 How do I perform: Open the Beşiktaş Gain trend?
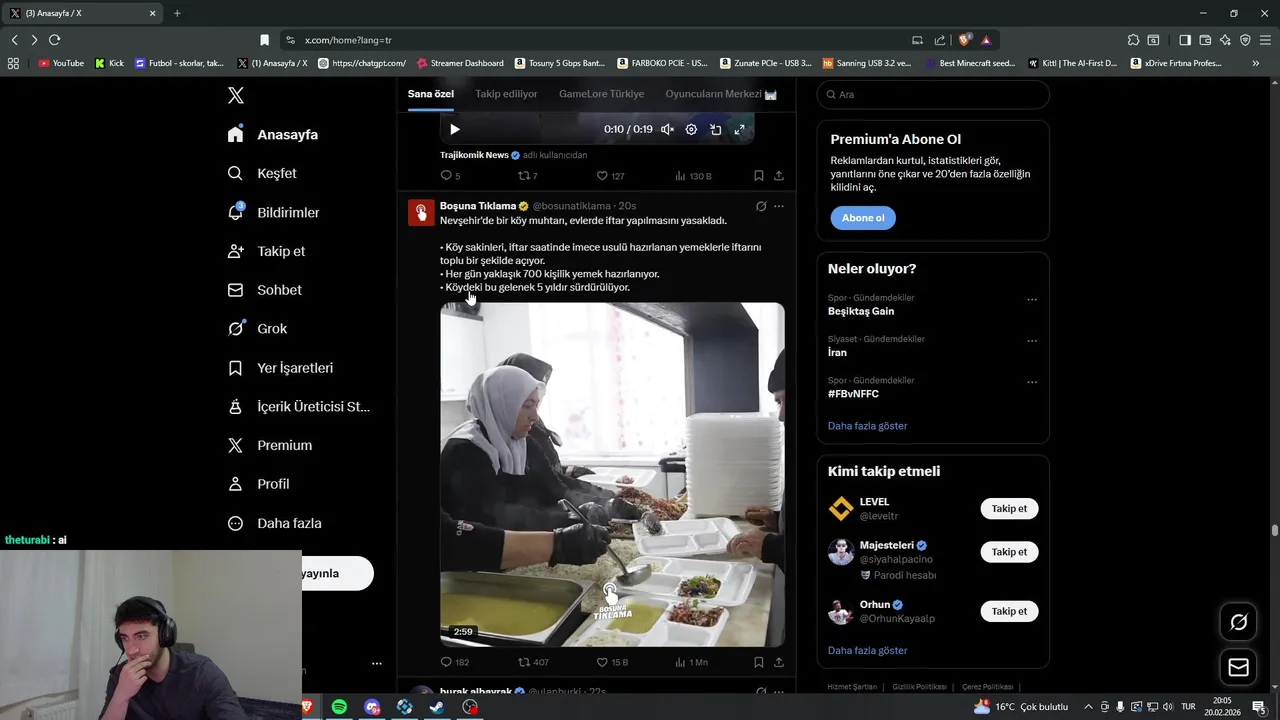[x=861, y=311]
